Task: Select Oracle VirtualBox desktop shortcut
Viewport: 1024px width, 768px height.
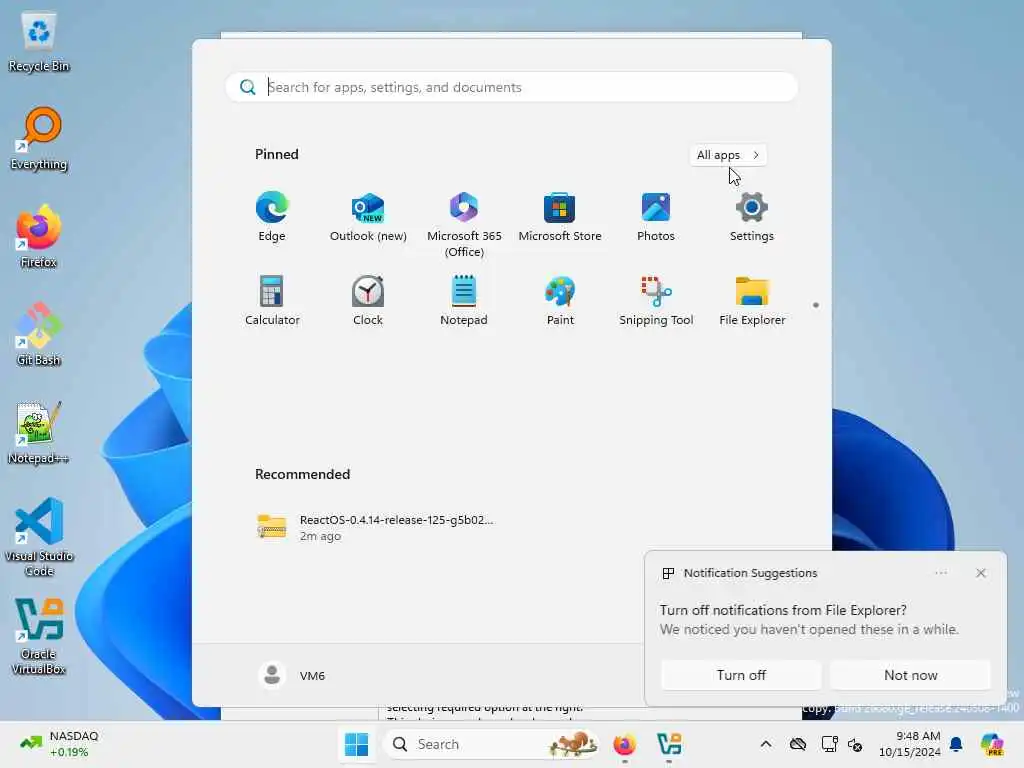Action: coord(39,636)
